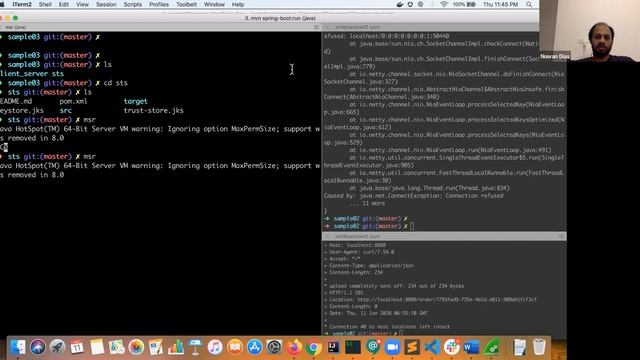
Task: Launch Firefox from the dock
Action: coord(294,347)
